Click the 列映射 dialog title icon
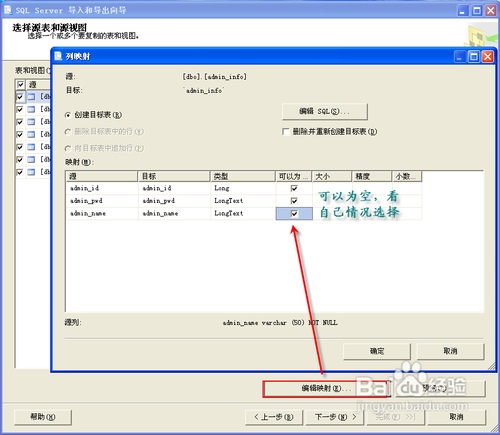 [58, 56]
